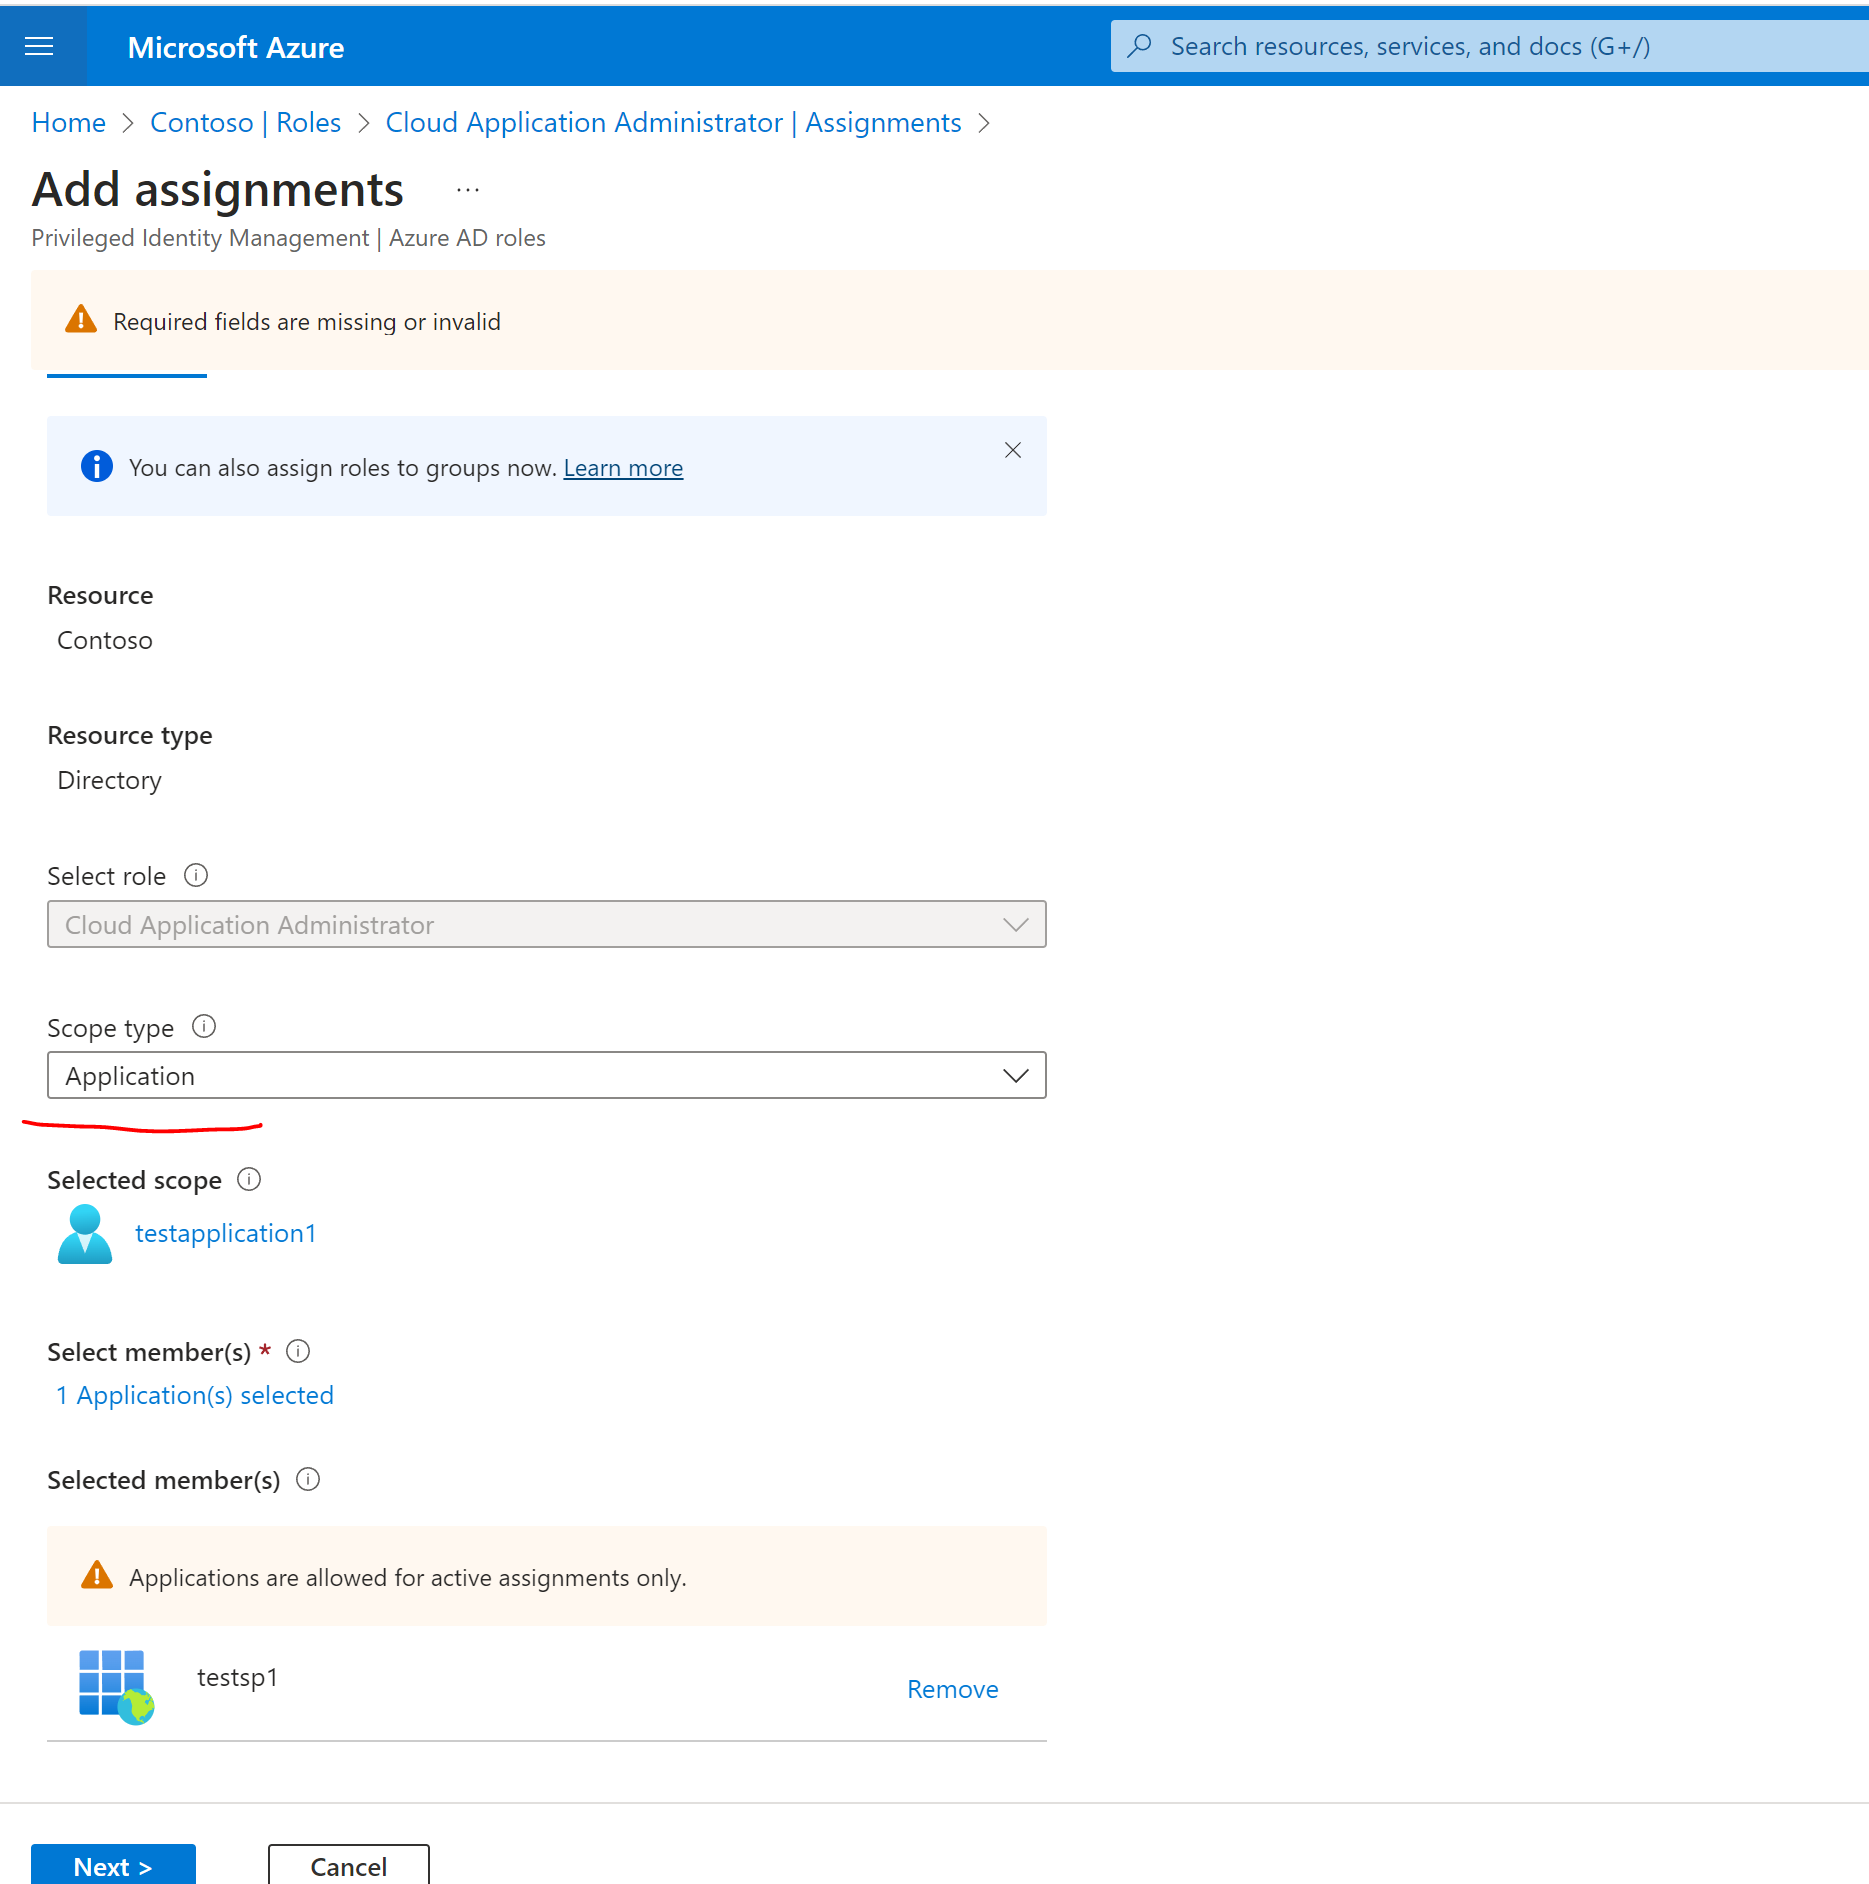The image size is (1869, 1884).
Task: Click the info icon next to Selected scope
Action: [x=248, y=1179]
